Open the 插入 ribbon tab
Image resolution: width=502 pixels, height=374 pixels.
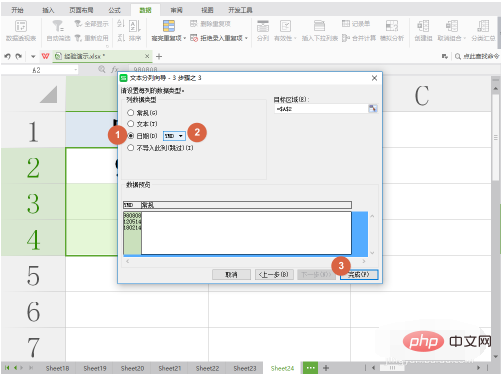[48, 10]
